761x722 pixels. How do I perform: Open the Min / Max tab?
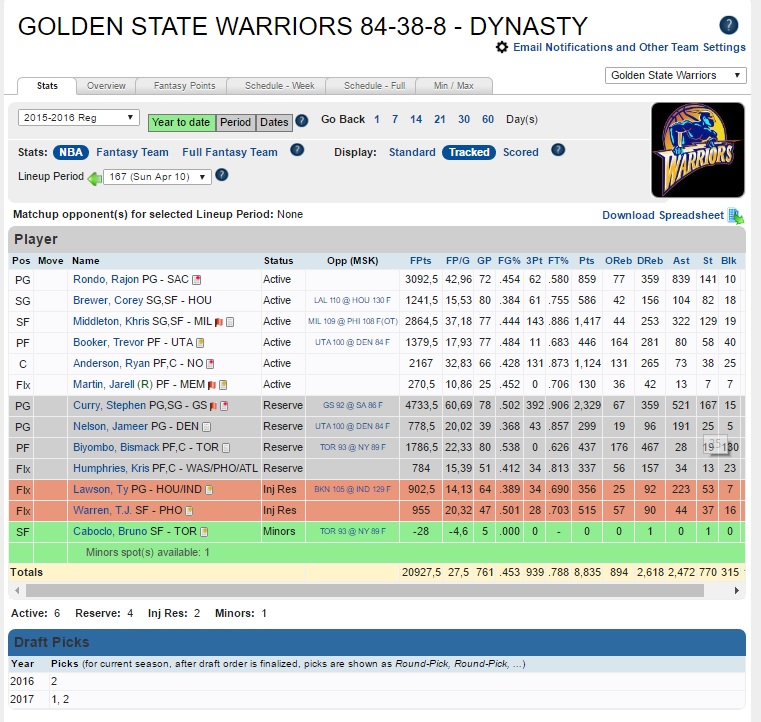click(x=454, y=86)
